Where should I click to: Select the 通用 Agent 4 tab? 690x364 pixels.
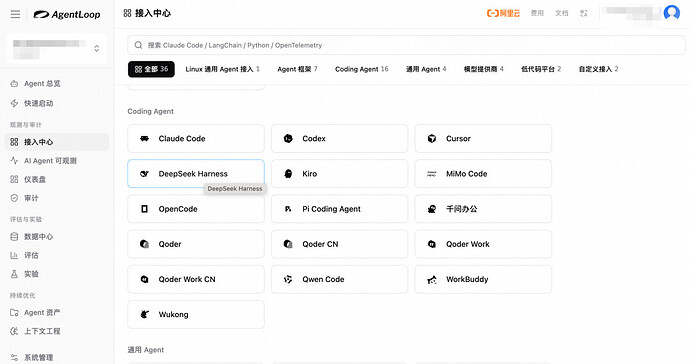pyautogui.click(x=426, y=69)
